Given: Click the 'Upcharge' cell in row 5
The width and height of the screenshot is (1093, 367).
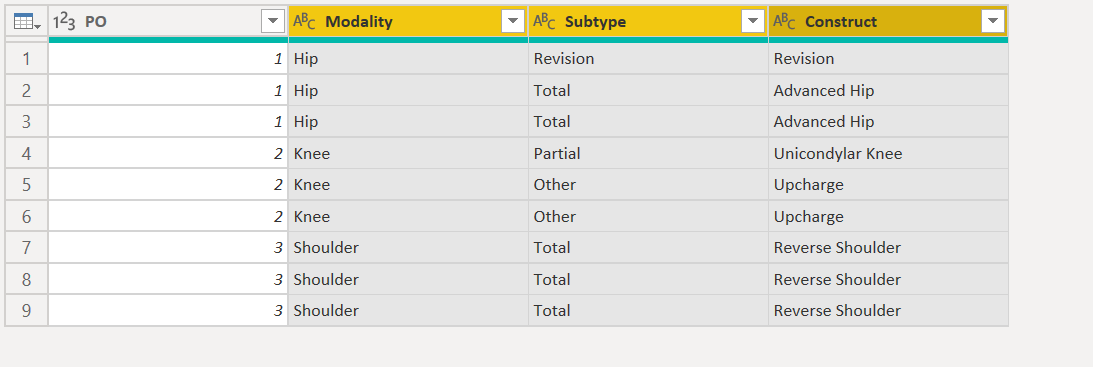Looking at the screenshot, I should (888, 184).
